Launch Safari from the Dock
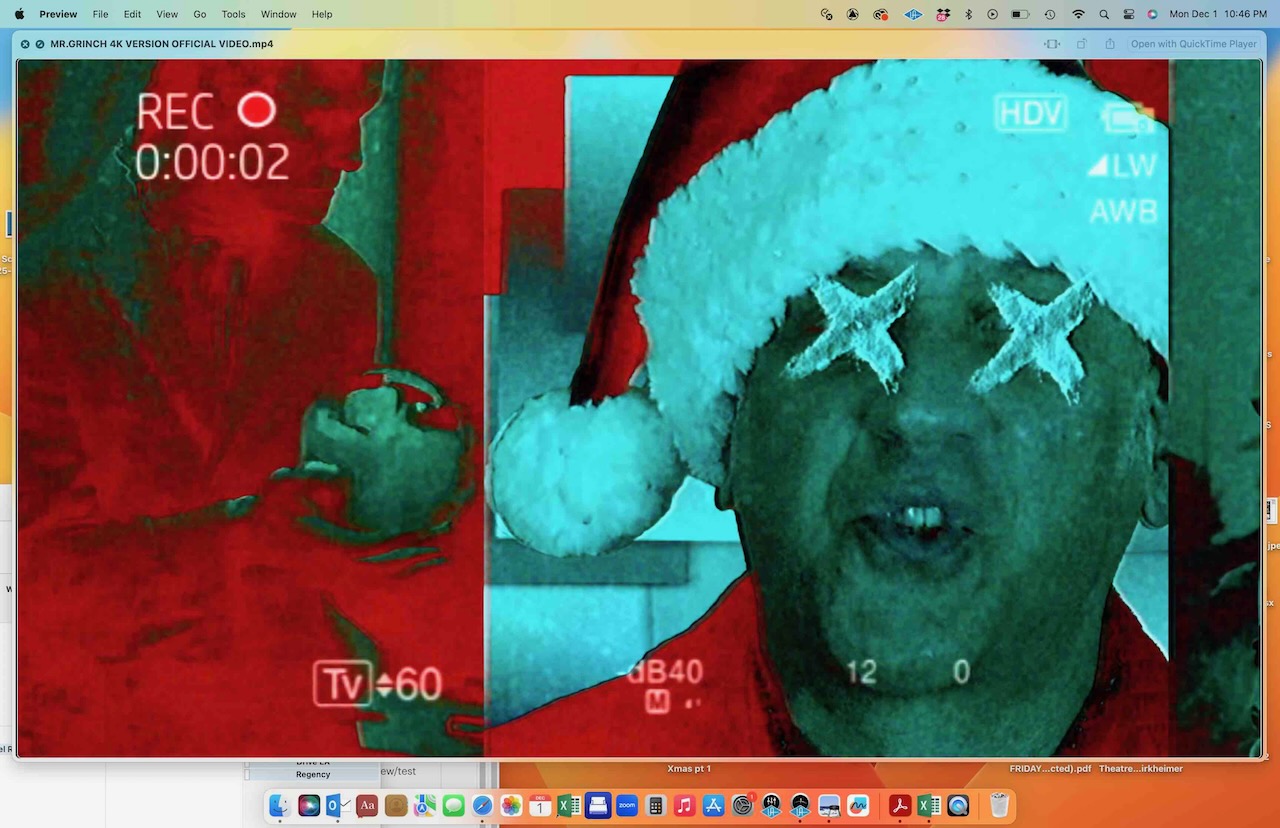This screenshot has height=828, width=1280. click(482, 805)
